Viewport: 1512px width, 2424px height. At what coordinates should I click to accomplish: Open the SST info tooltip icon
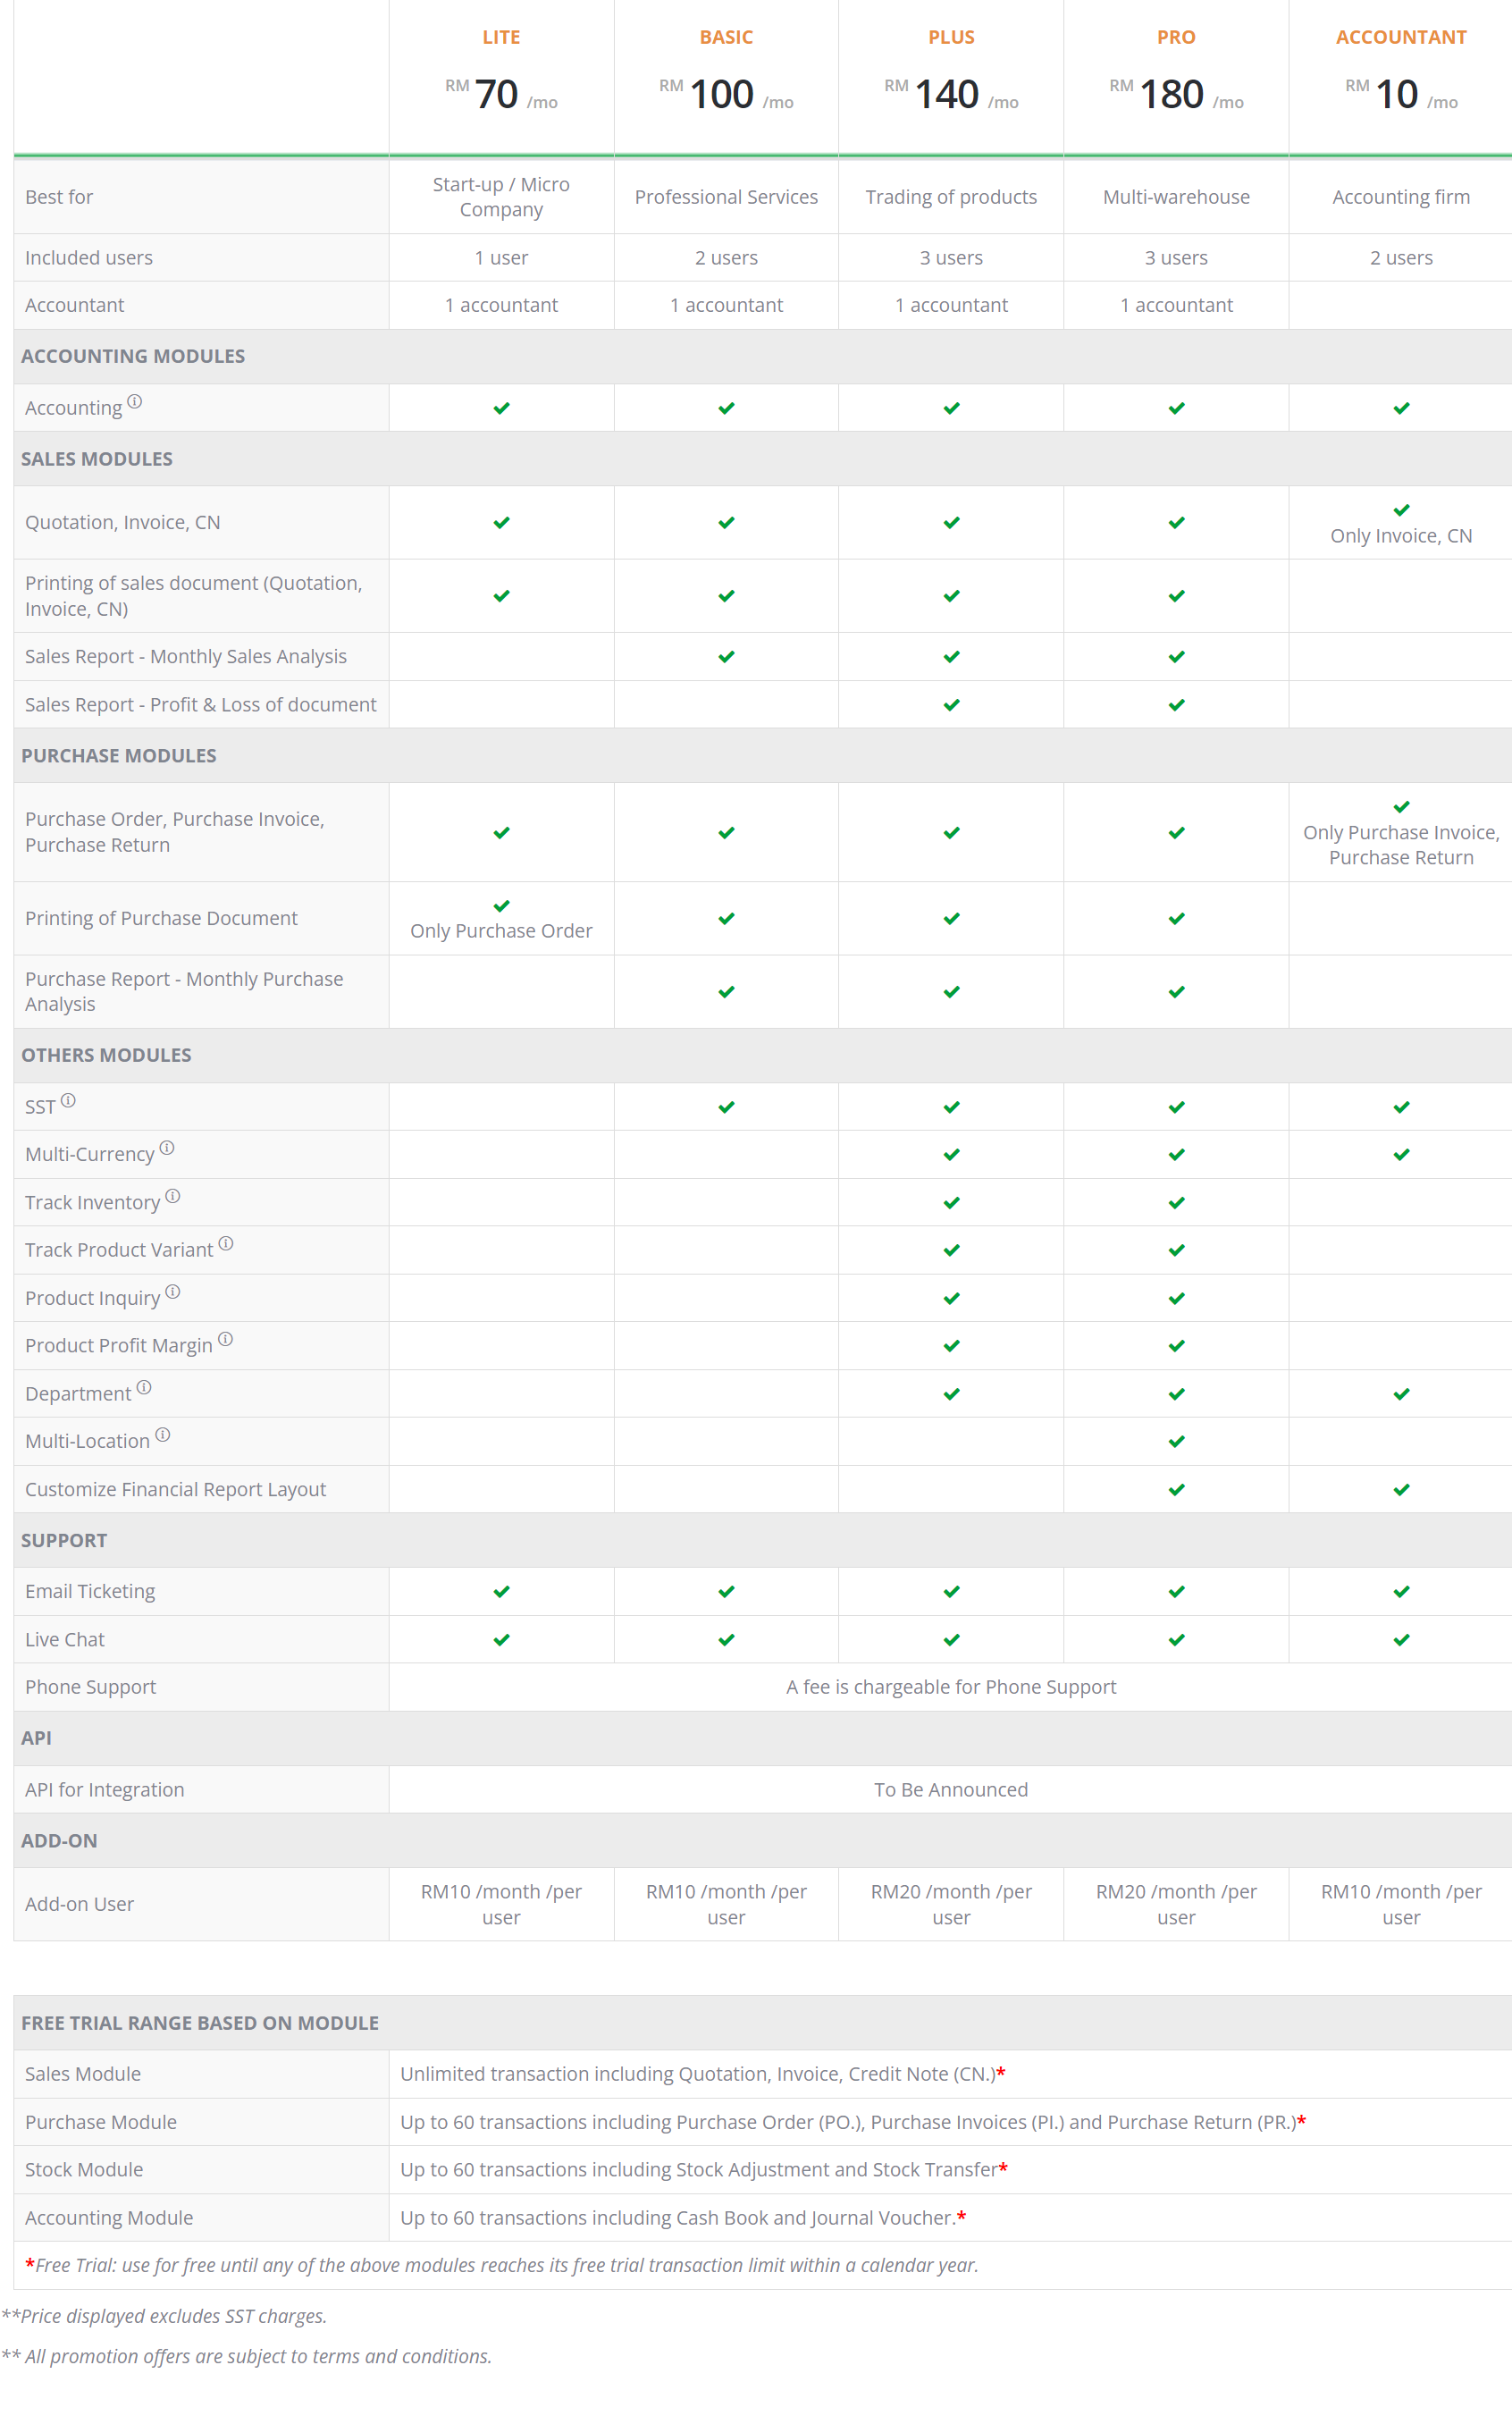pos(68,1100)
